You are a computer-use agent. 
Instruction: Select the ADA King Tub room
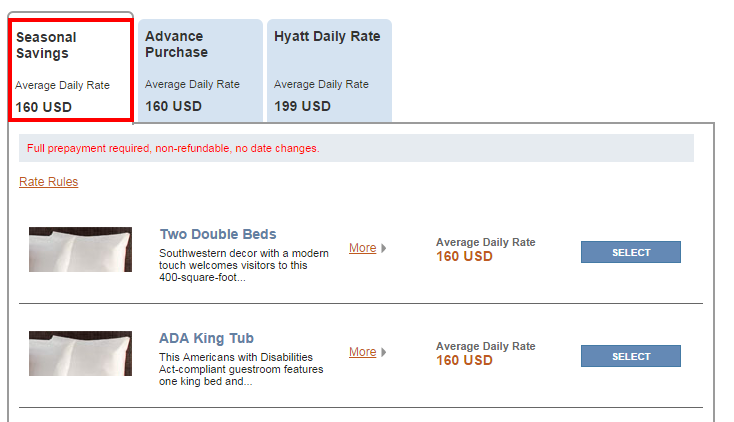[631, 356]
